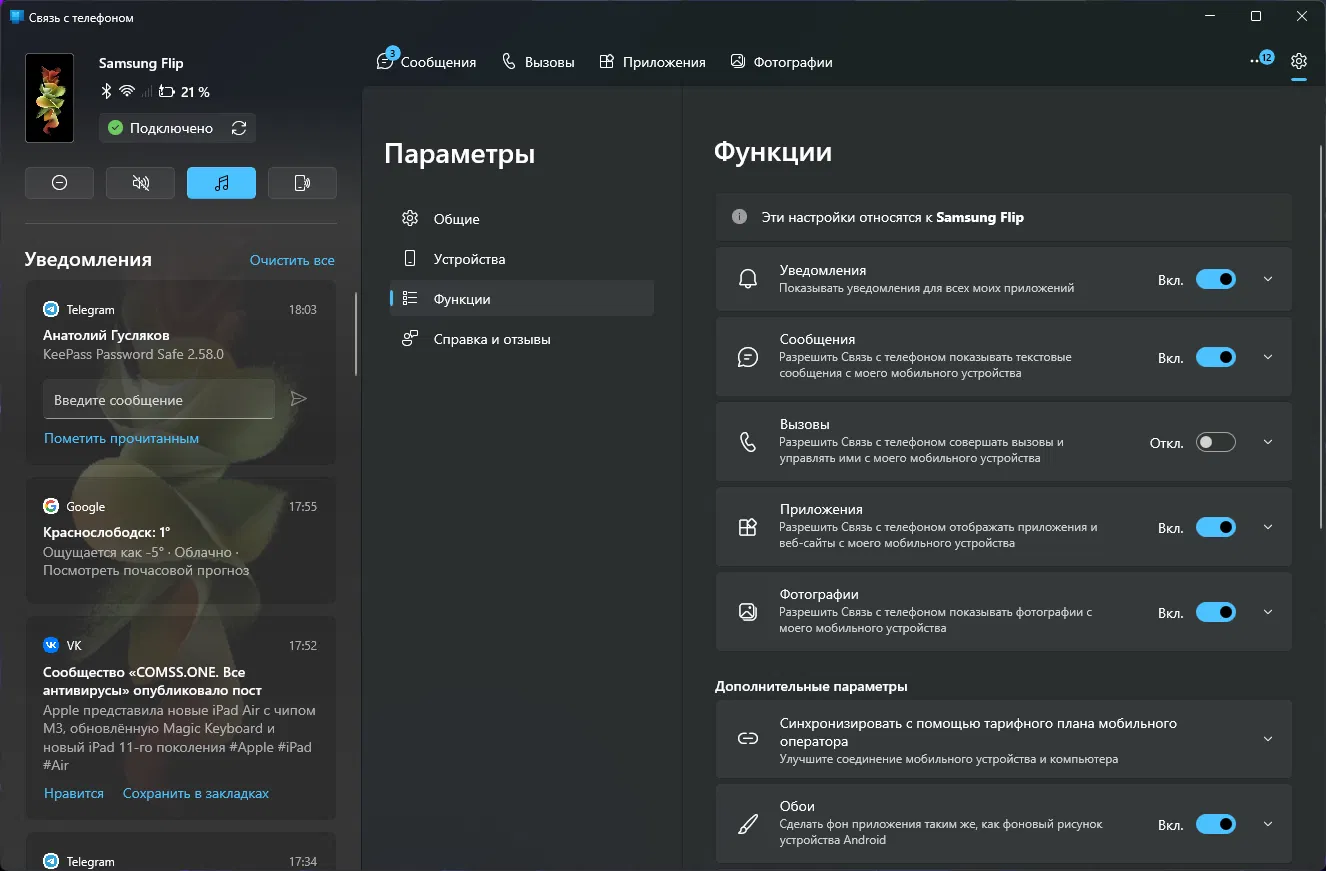The height and width of the screenshot is (871, 1326).
Task: Expand the Обои settings row chevron
Action: 1268,824
